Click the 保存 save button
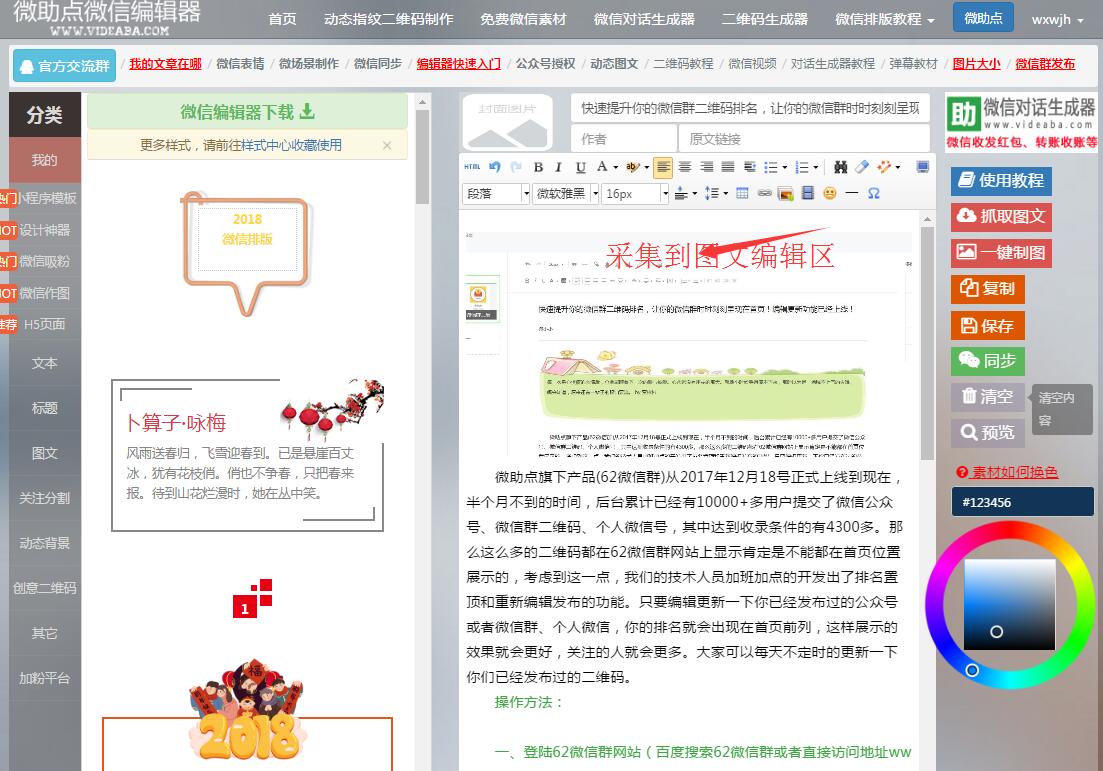Viewport: 1103px width, 771px height. pyautogui.click(x=987, y=326)
